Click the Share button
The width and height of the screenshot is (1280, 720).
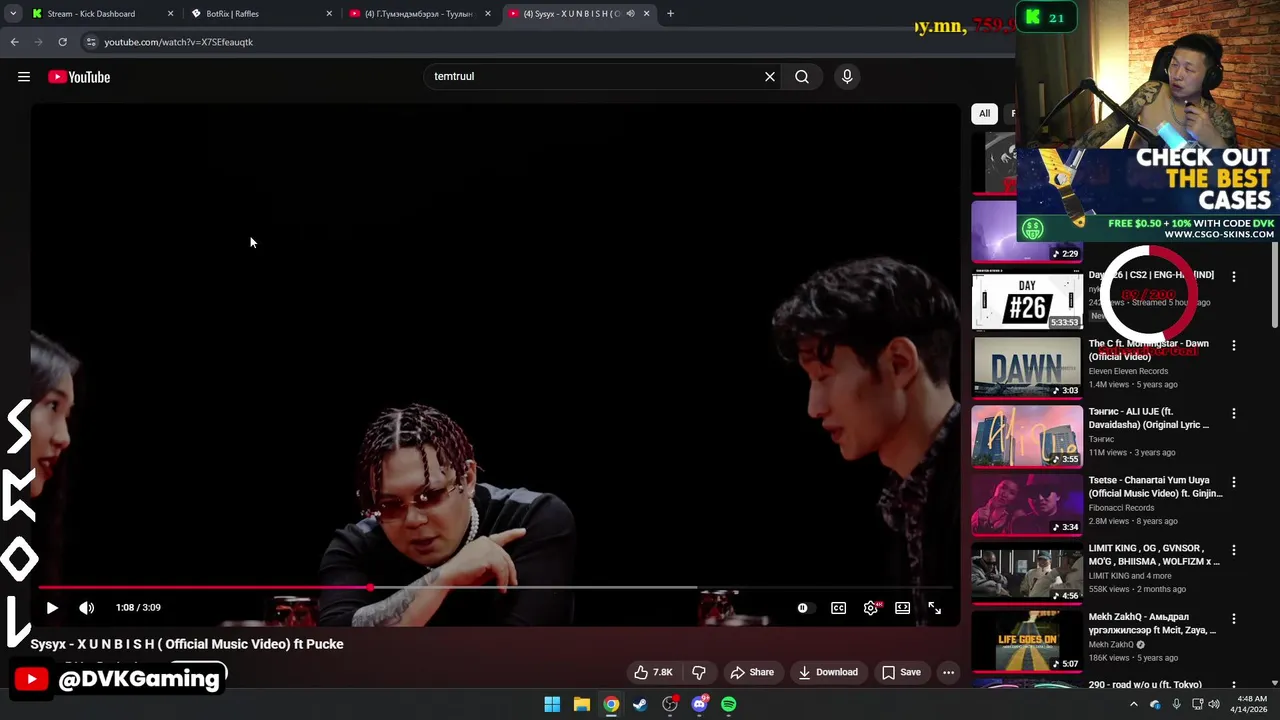[x=752, y=672]
